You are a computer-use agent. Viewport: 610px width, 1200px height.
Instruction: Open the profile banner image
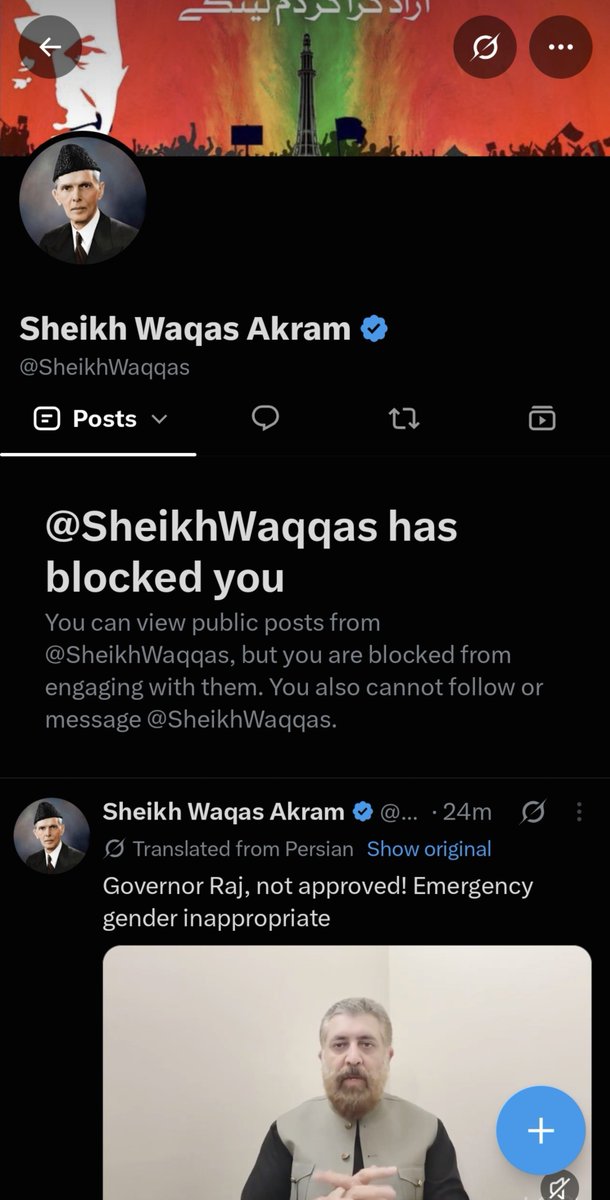[x=305, y=78]
